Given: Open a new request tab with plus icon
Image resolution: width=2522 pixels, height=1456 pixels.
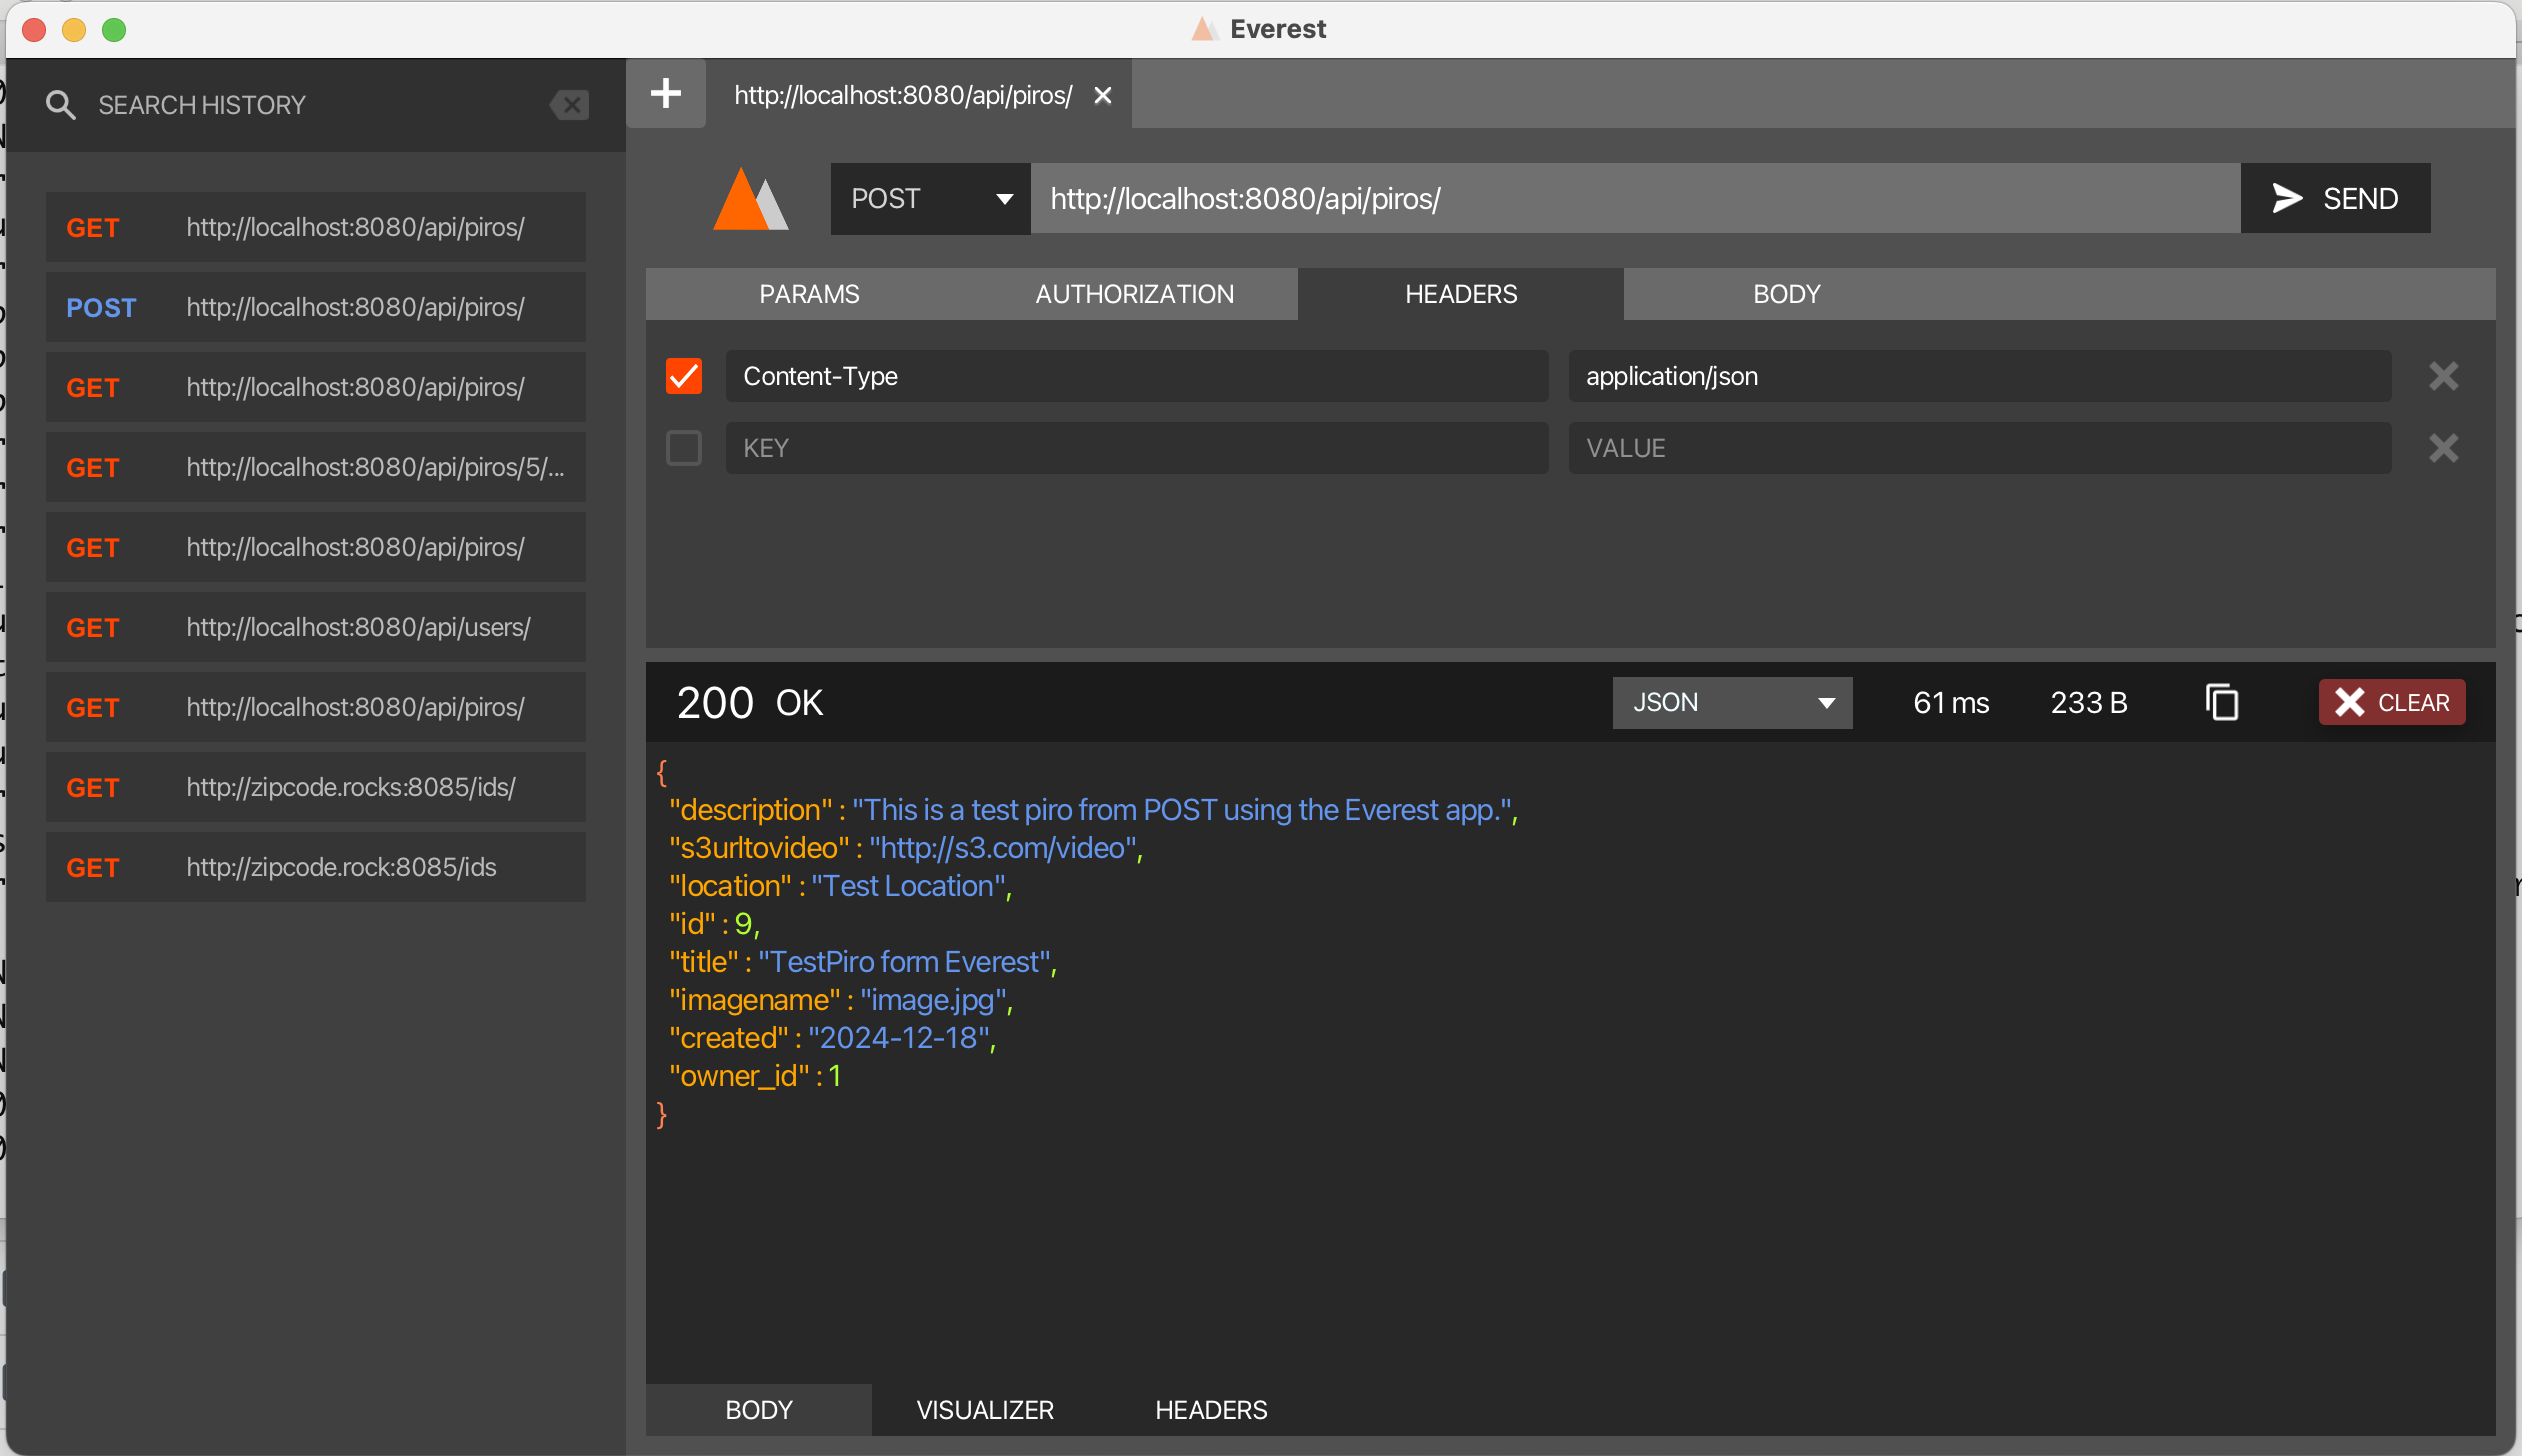Looking at the screenshot, I should point(666,94).
